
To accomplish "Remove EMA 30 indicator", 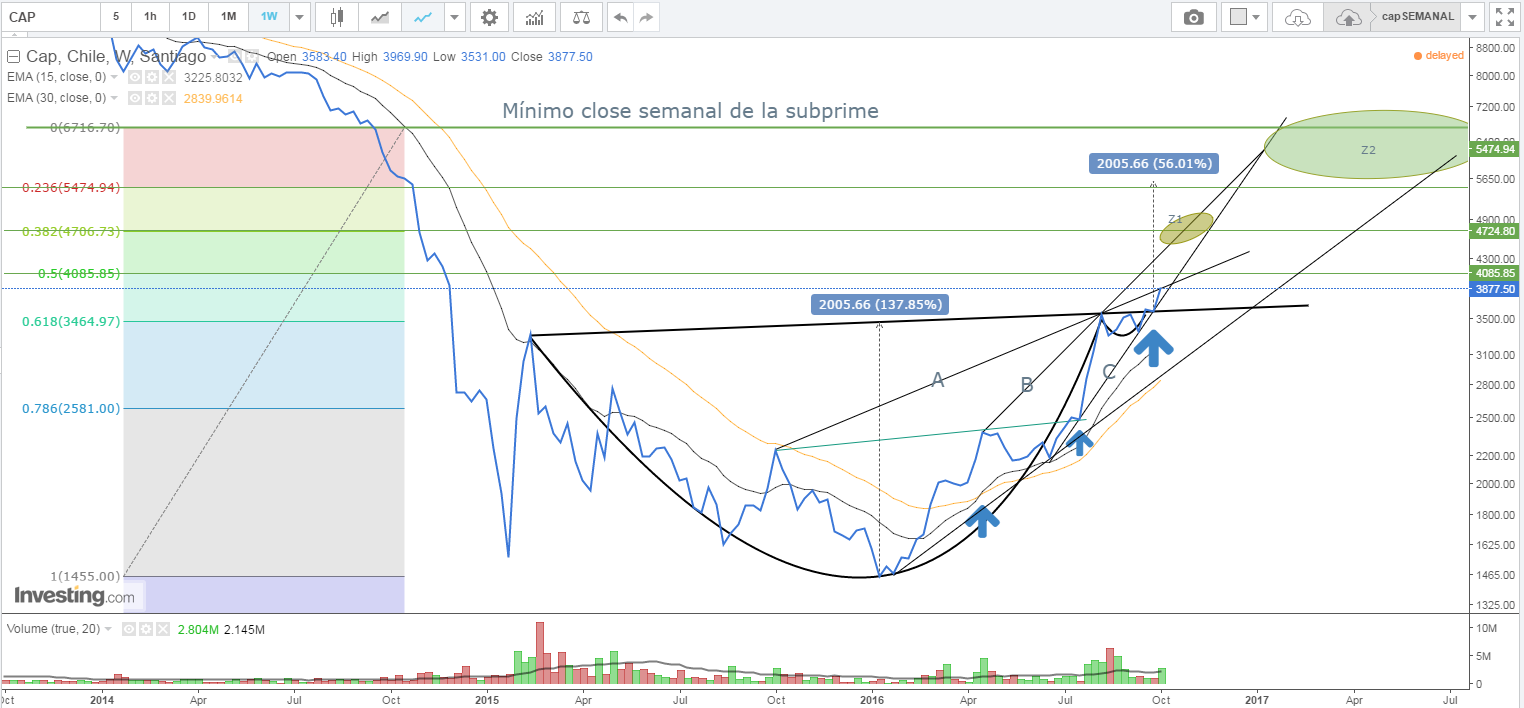I will [169, 98].
